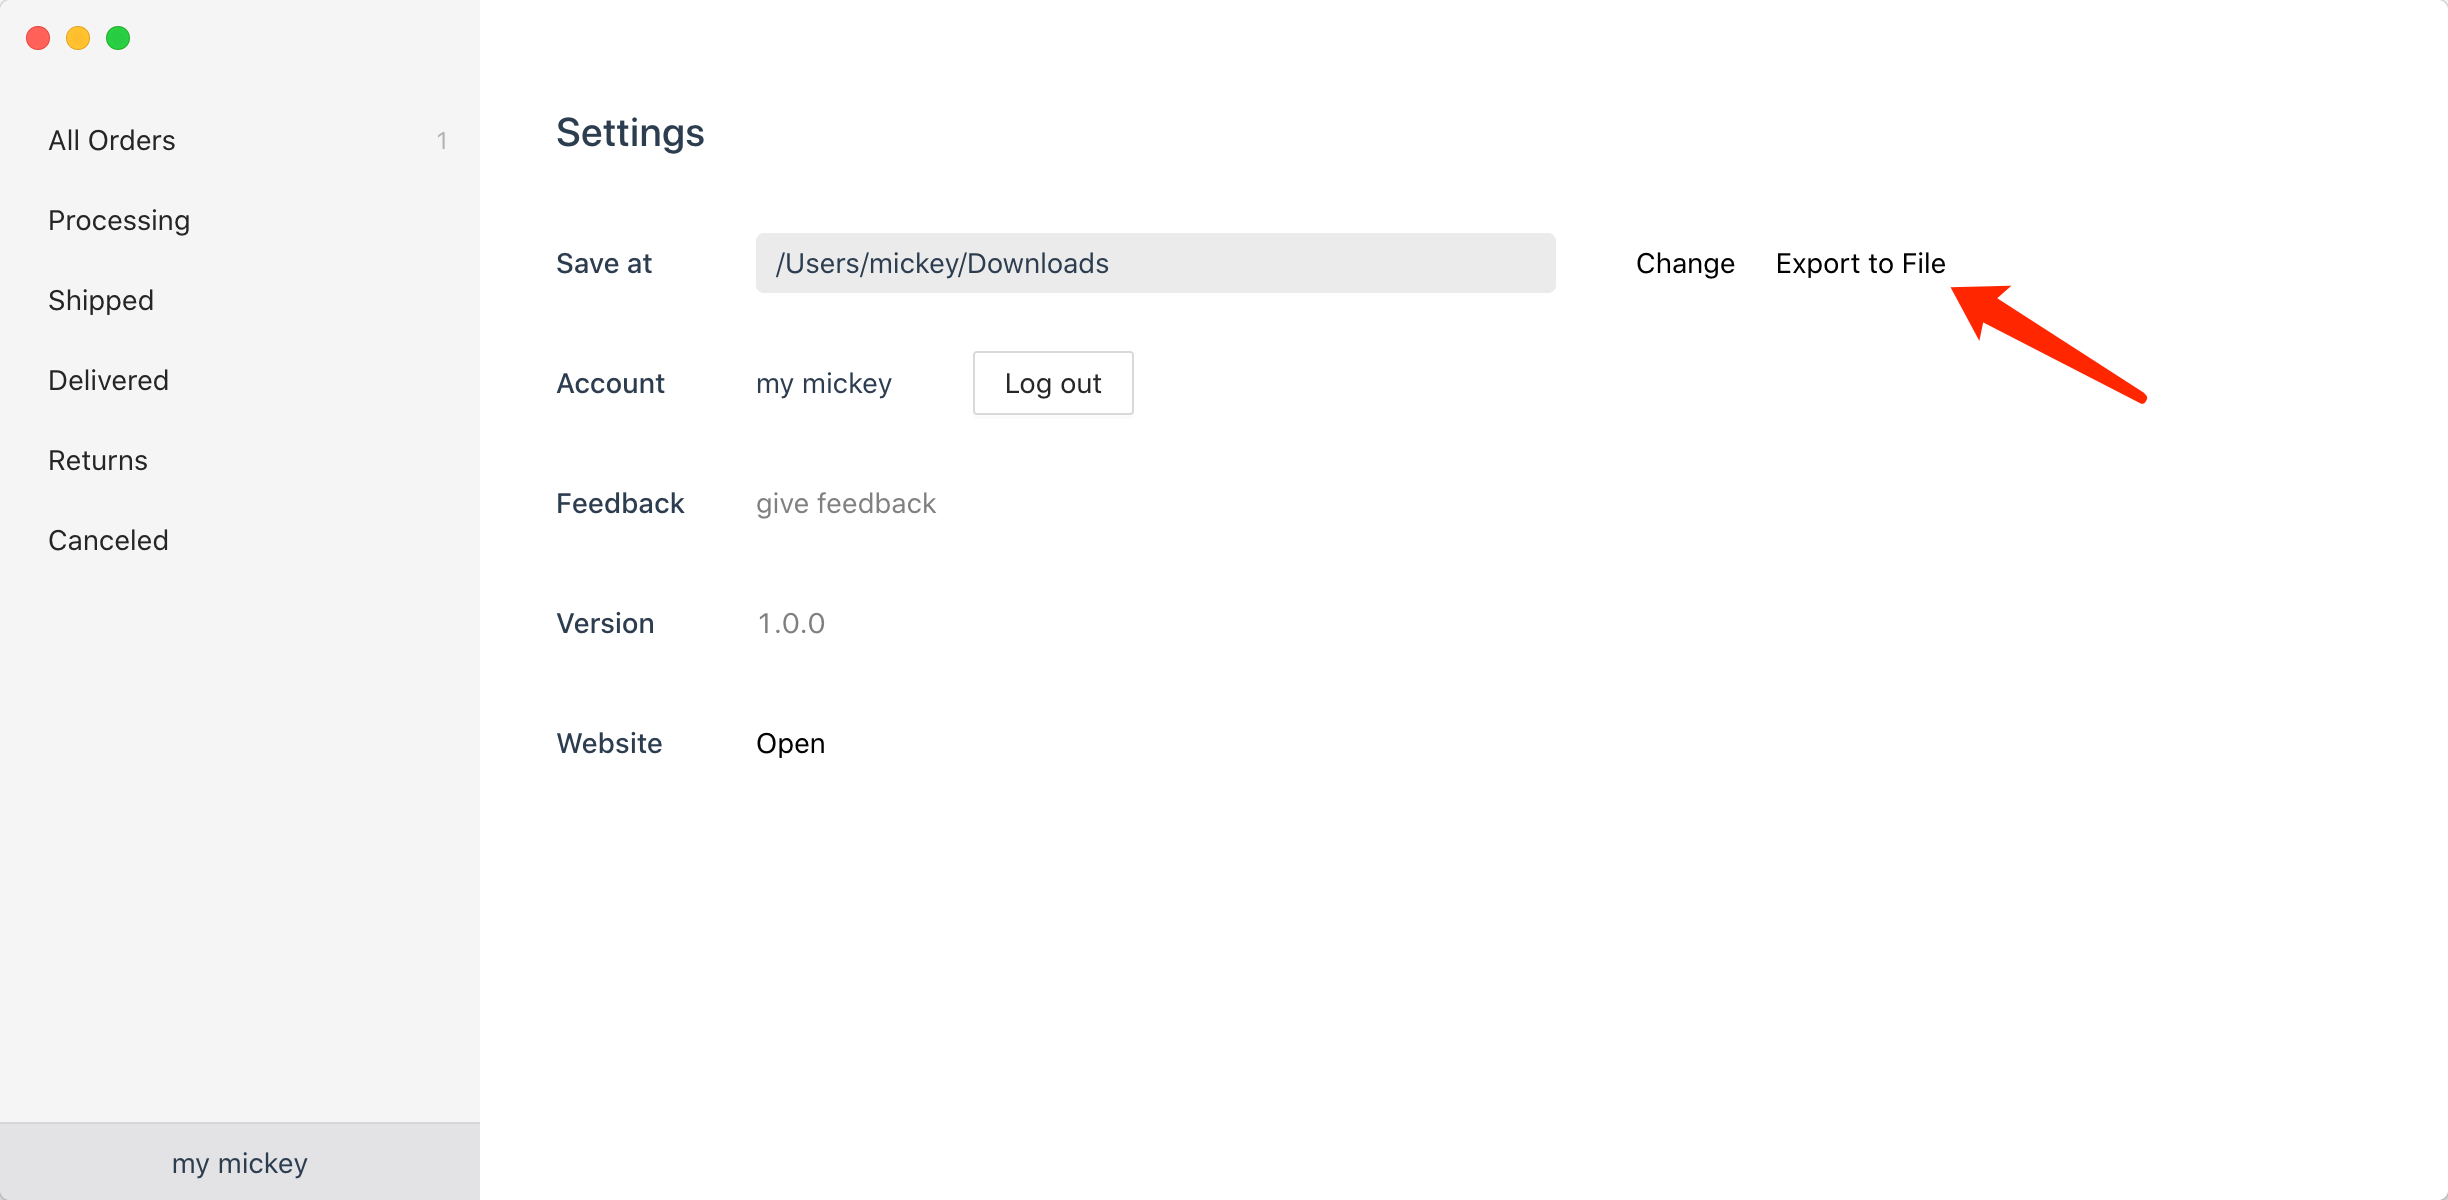Open the All Orders list

coord(112,140)
